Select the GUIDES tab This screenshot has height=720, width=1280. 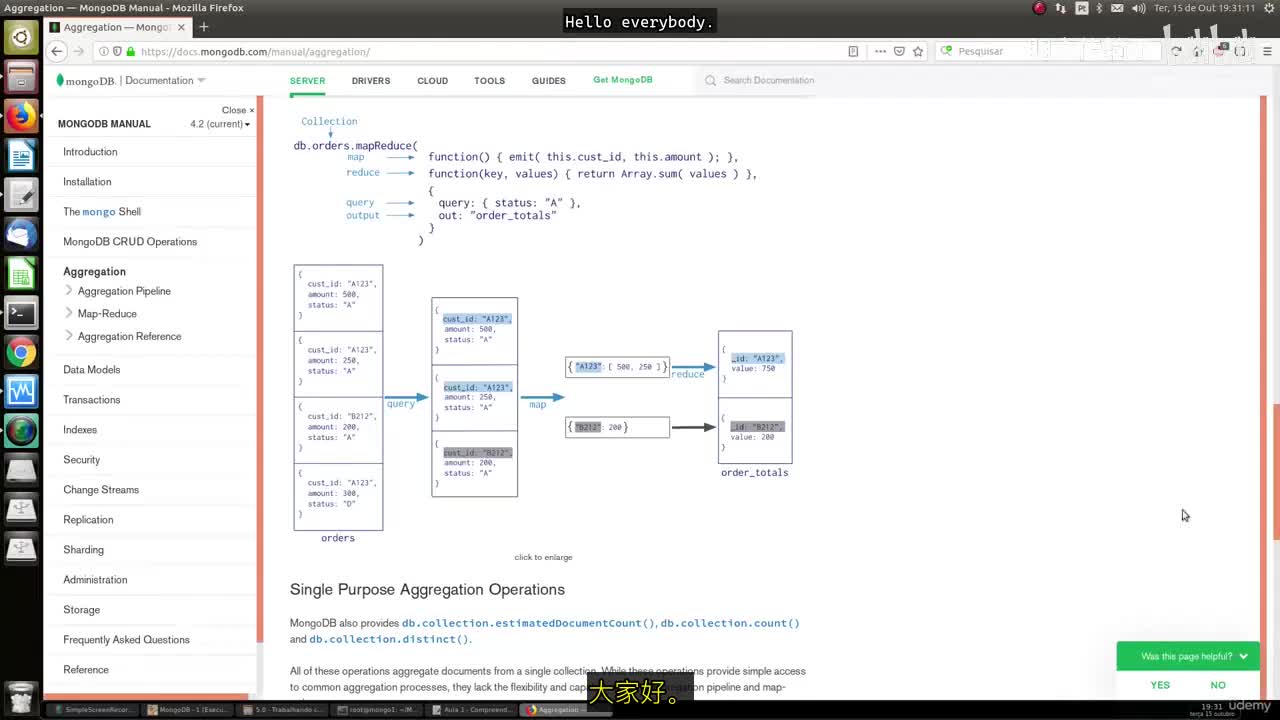pos(549,81)
